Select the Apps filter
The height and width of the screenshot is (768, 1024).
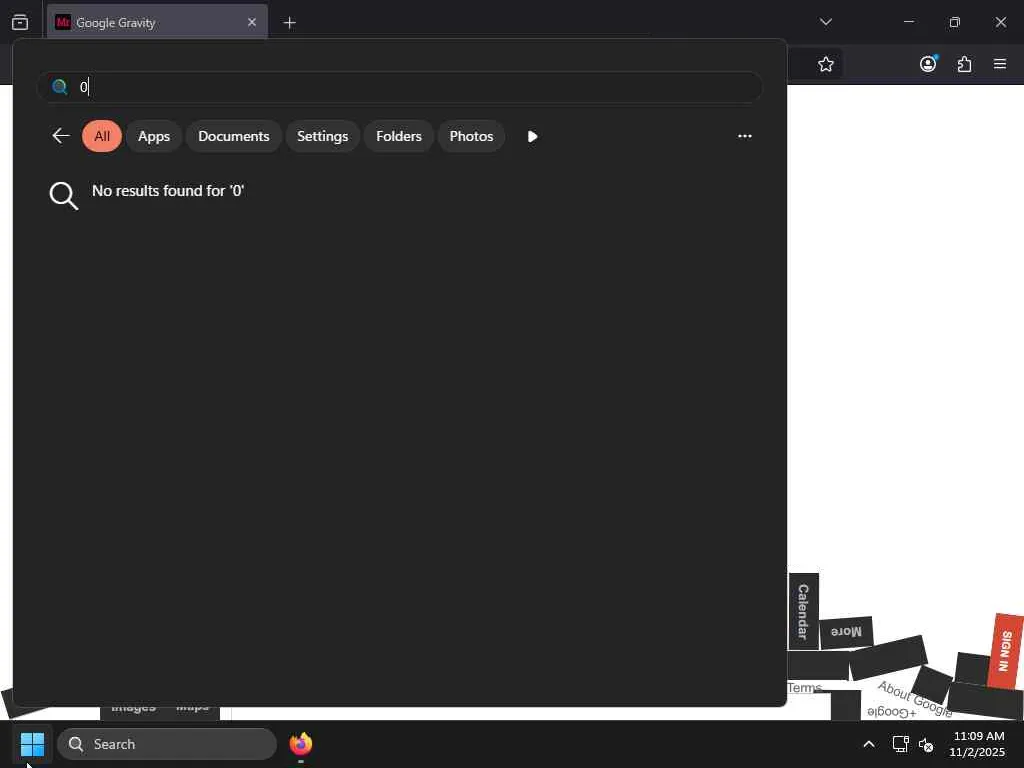pos(153,136)
